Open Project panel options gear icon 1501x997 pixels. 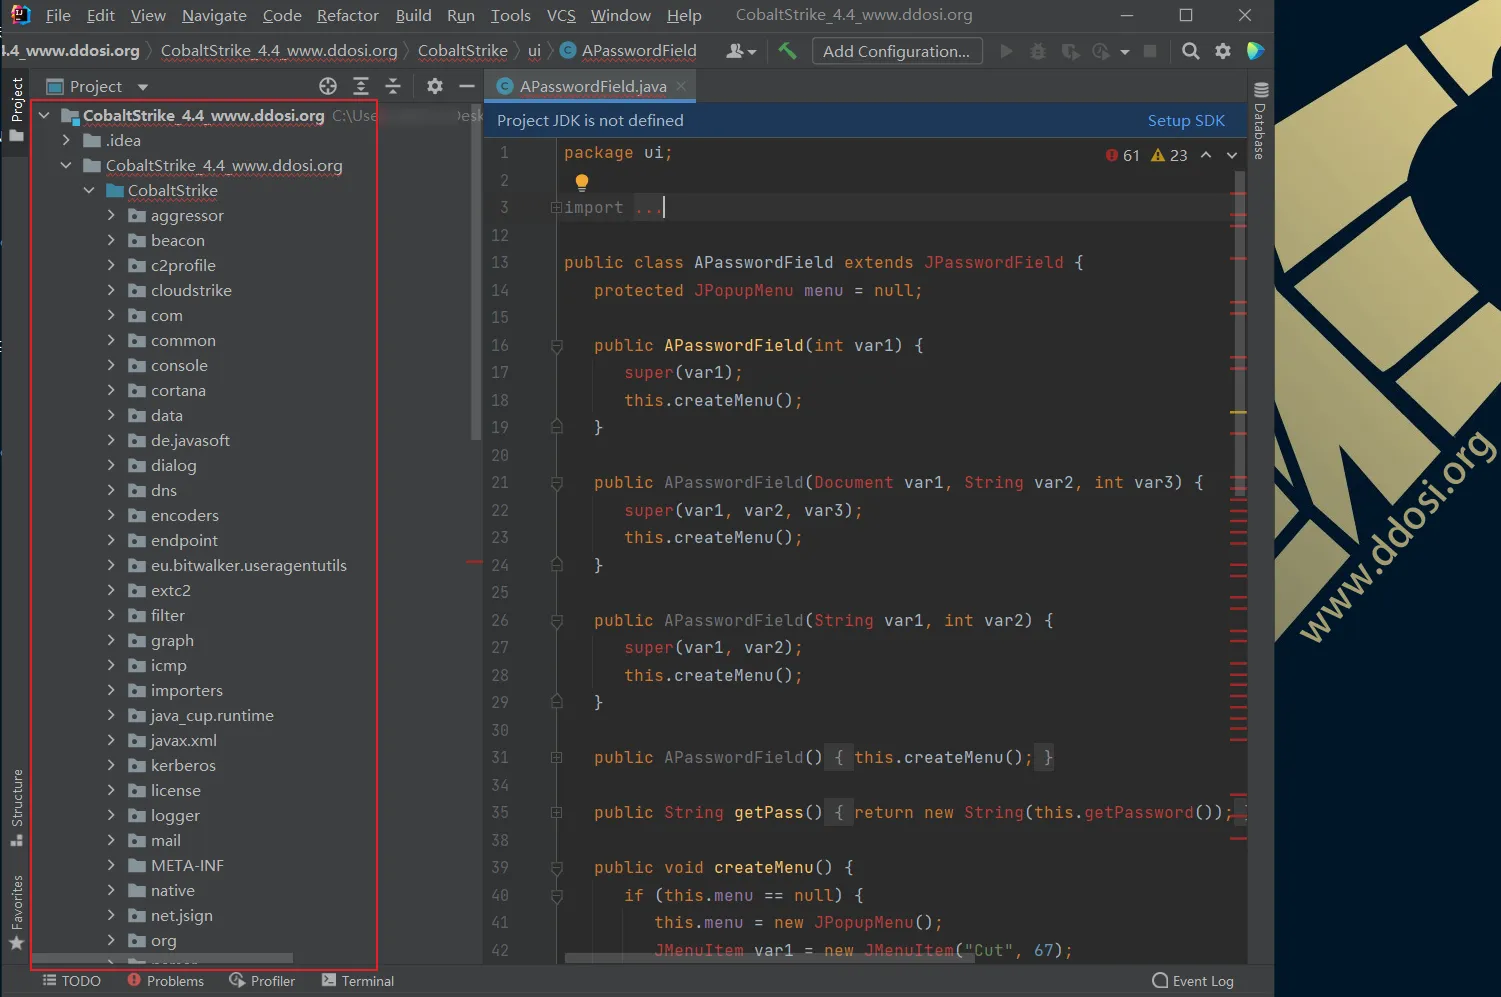434,86
